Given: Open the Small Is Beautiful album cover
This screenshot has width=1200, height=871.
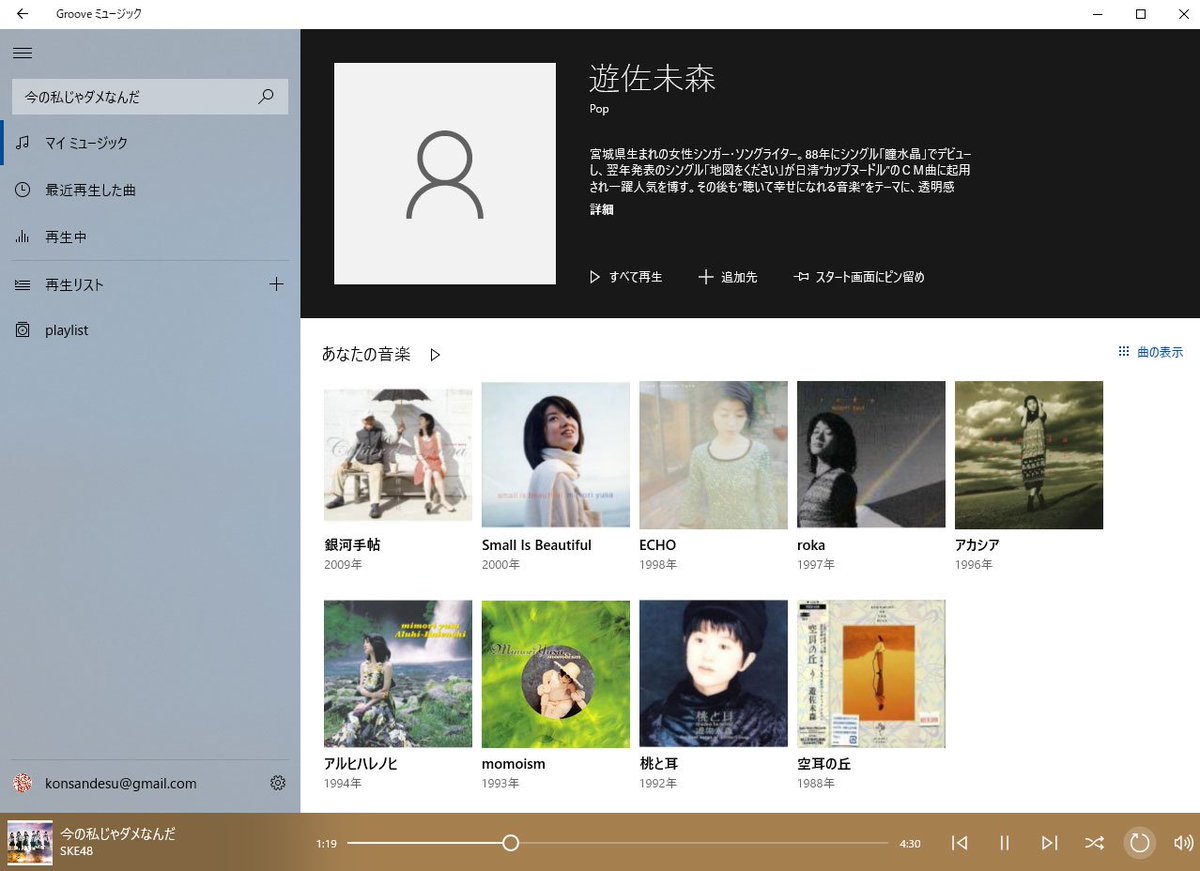Looking at the screenshot, I should click(x=556, y=455).
